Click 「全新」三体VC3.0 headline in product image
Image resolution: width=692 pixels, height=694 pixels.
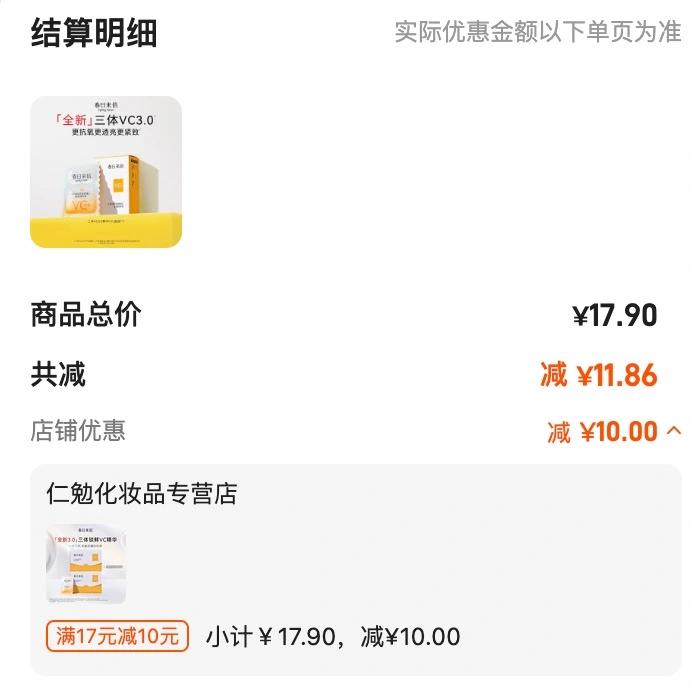(x=105, y=120)
